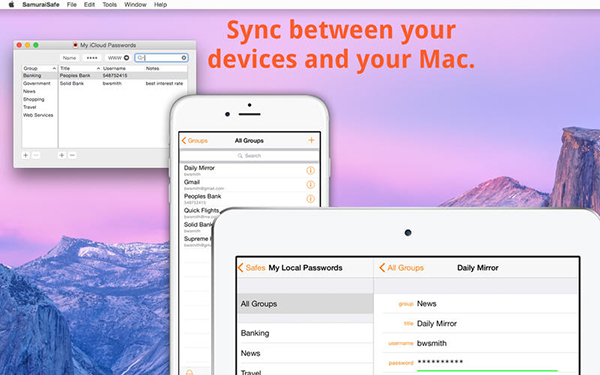The width and height of the screenshot is (600, 375).
Task: Open the Window menu
Action: pyautogui.click(x=135, y=5)
